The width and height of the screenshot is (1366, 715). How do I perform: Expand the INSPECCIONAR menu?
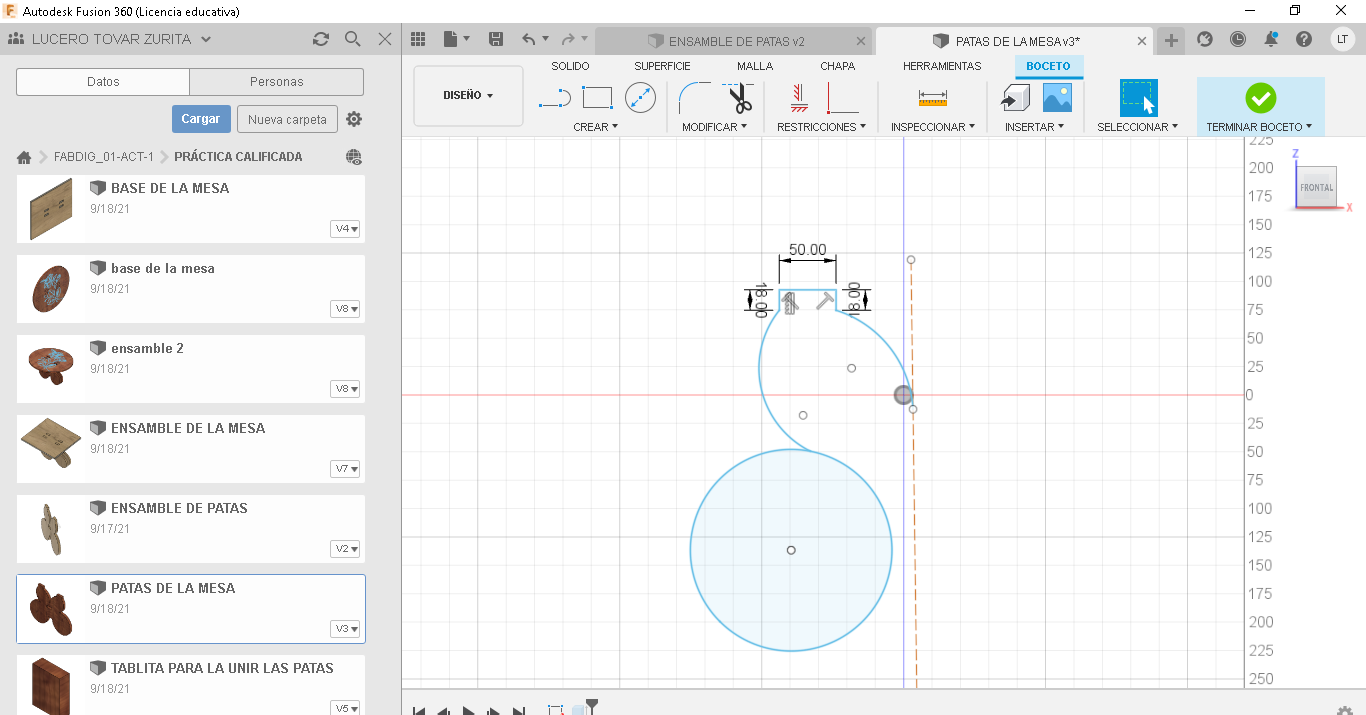click(x=933, y=127)
